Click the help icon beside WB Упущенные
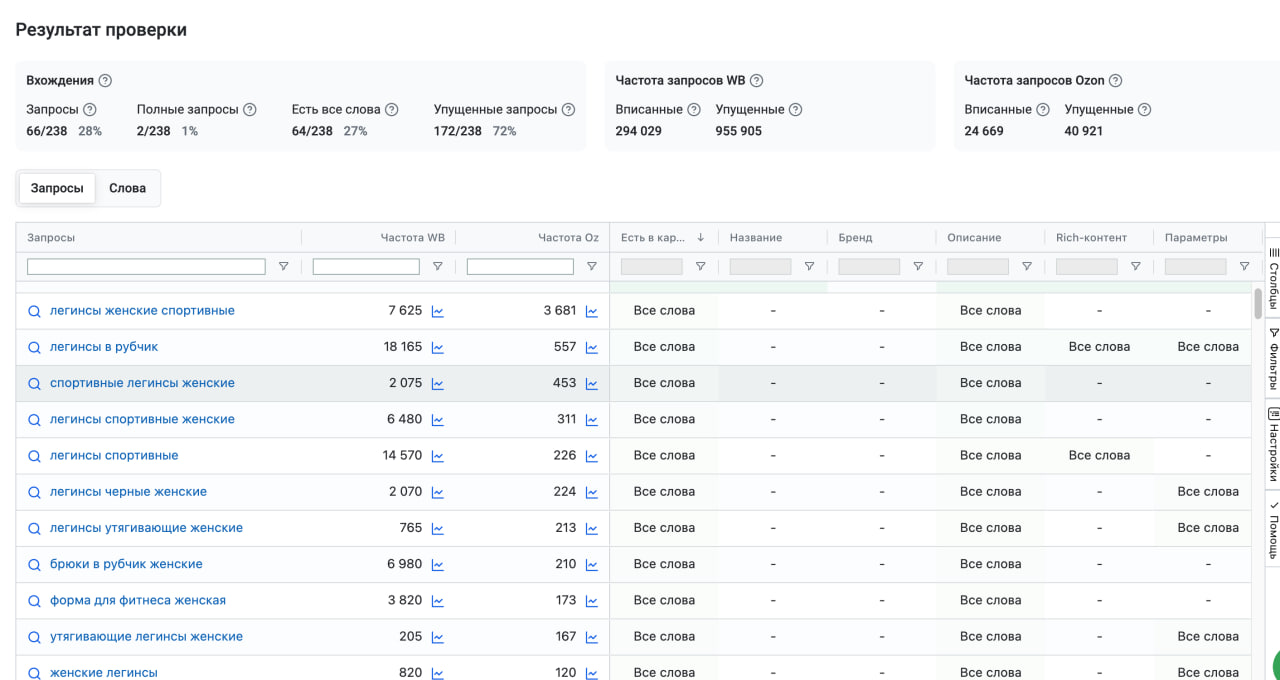 [796, 110]
